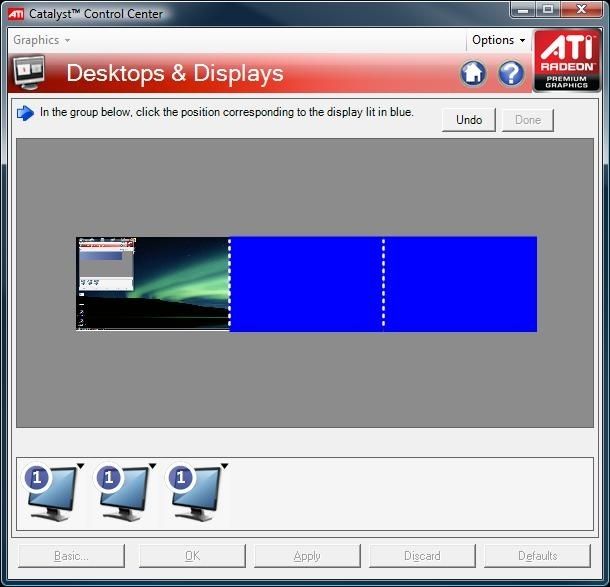Click the Defaults button
610x587 pixels.
[537, 555]
